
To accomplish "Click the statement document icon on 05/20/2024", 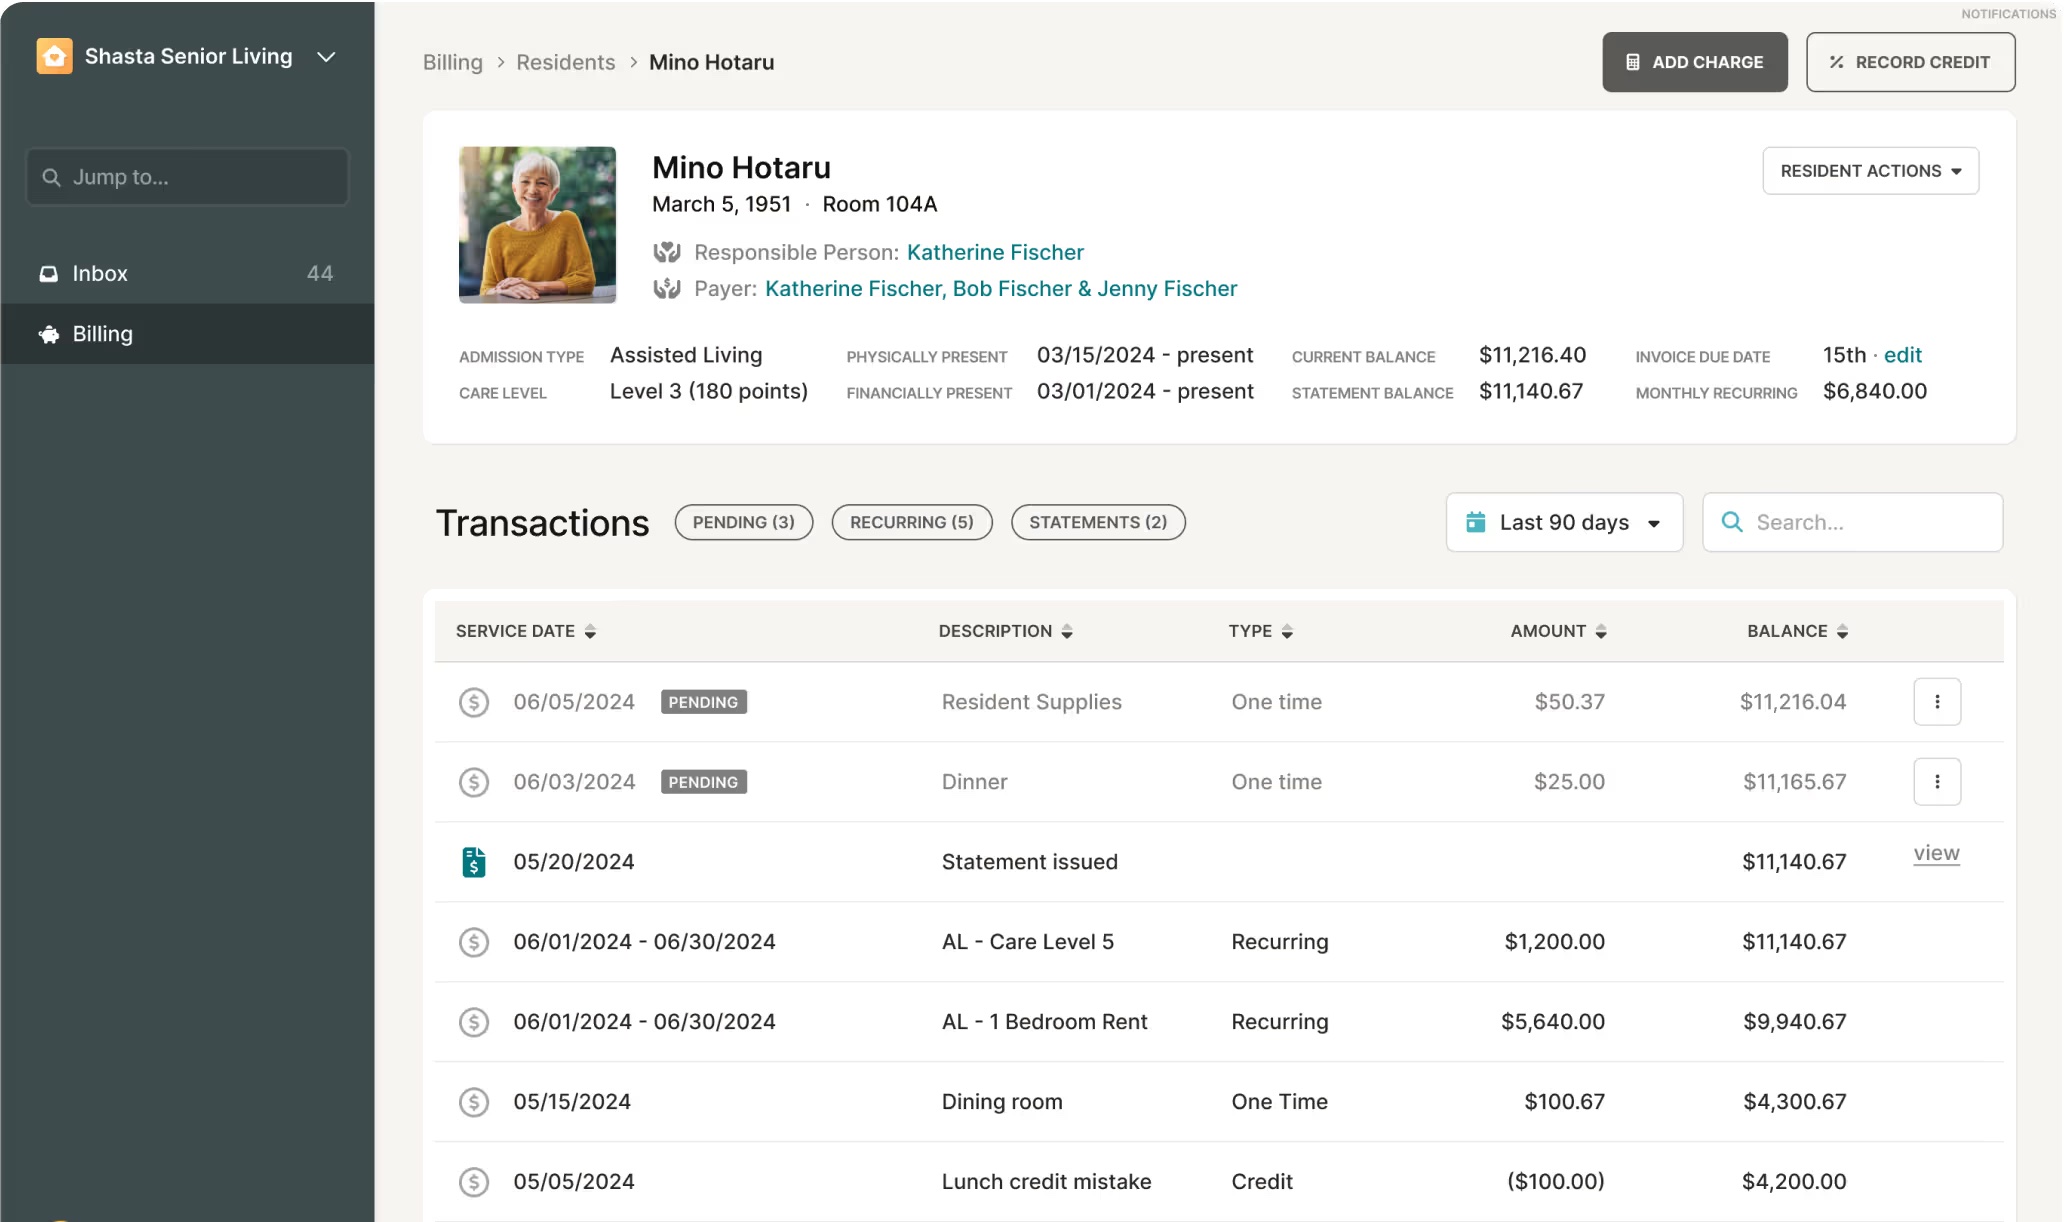I will coord(474,862).
